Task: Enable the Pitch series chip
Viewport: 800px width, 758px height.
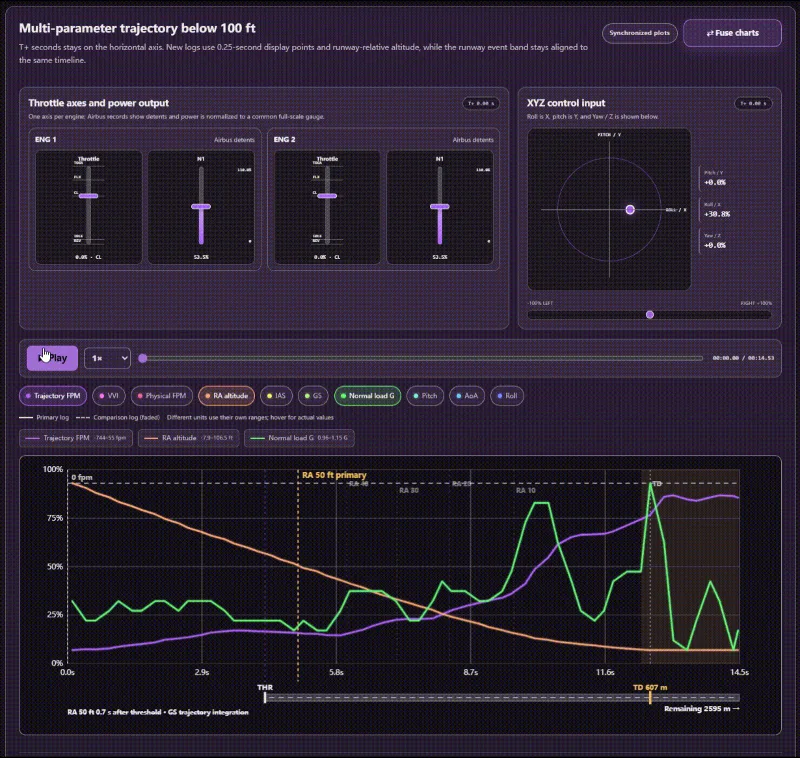Action: coord(425,396)
